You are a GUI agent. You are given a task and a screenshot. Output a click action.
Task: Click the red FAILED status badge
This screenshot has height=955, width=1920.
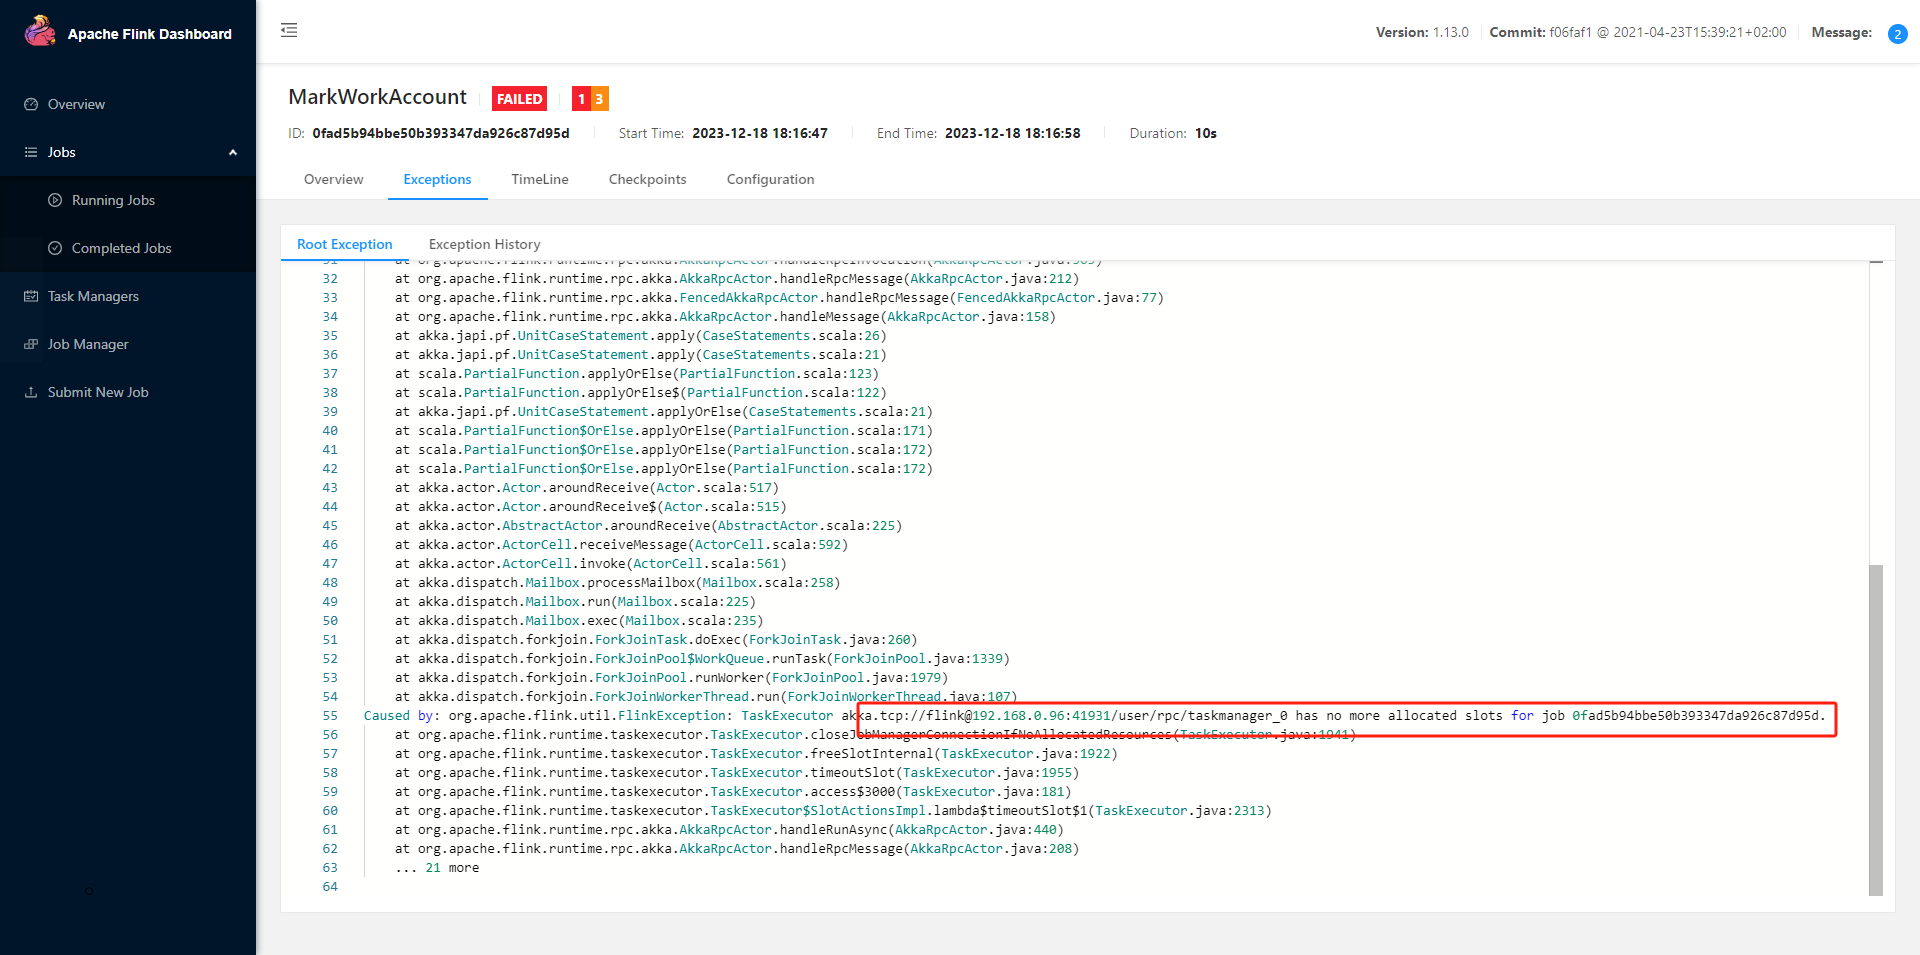(519, 98)
